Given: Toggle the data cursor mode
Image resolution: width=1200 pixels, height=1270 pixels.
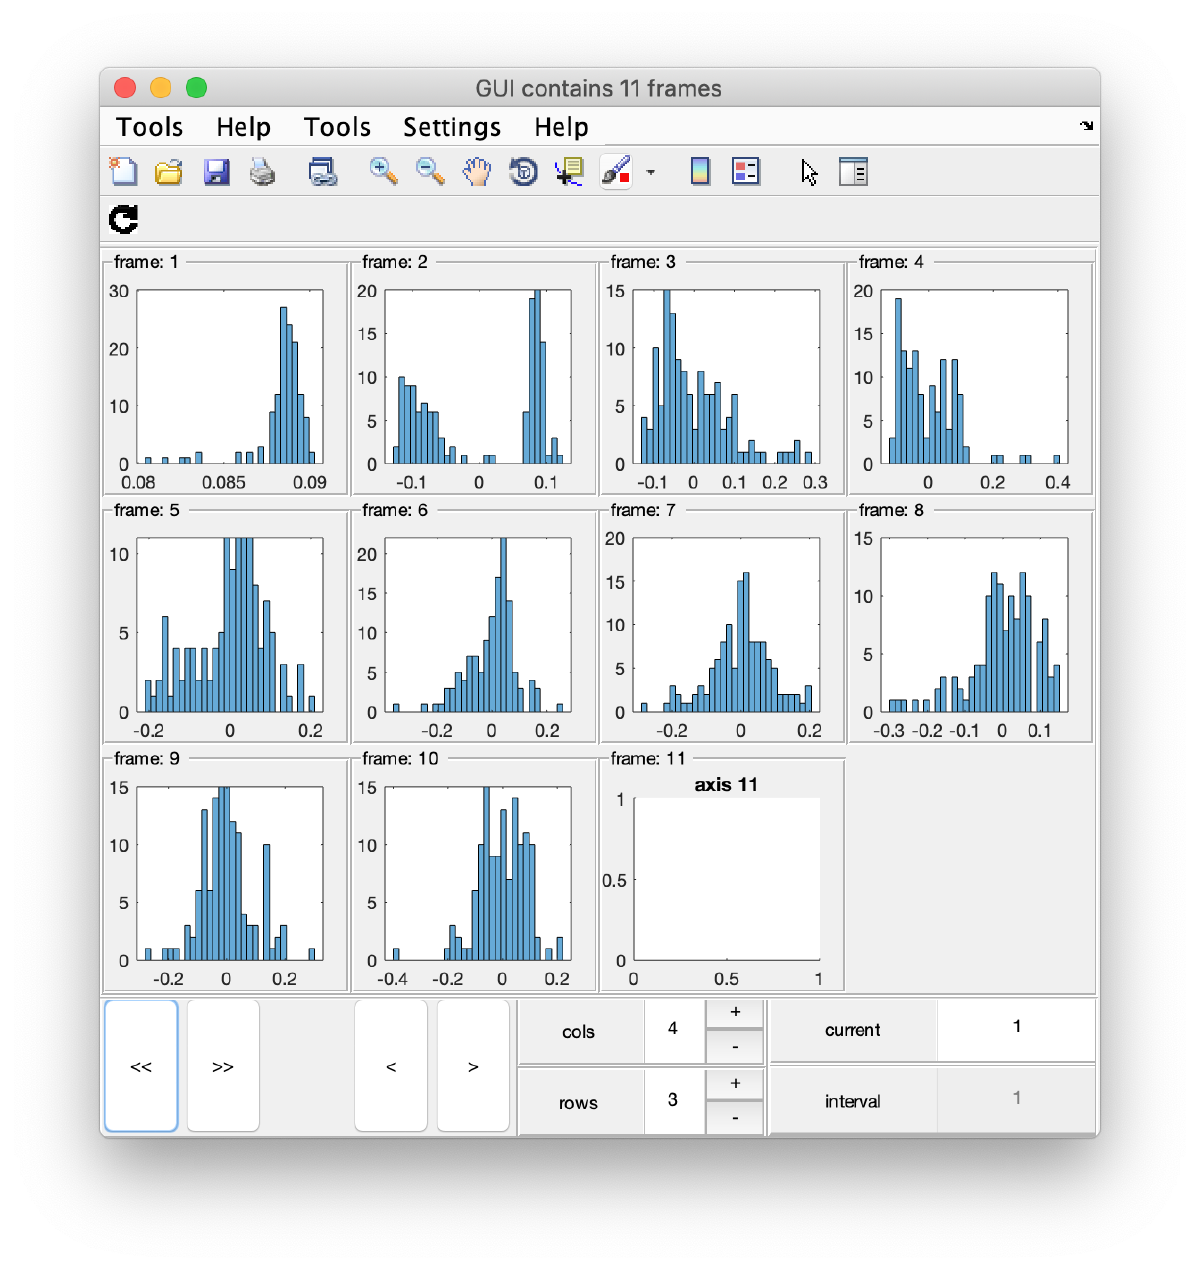Looking at the screenshot, I should [x=568, y=171].
